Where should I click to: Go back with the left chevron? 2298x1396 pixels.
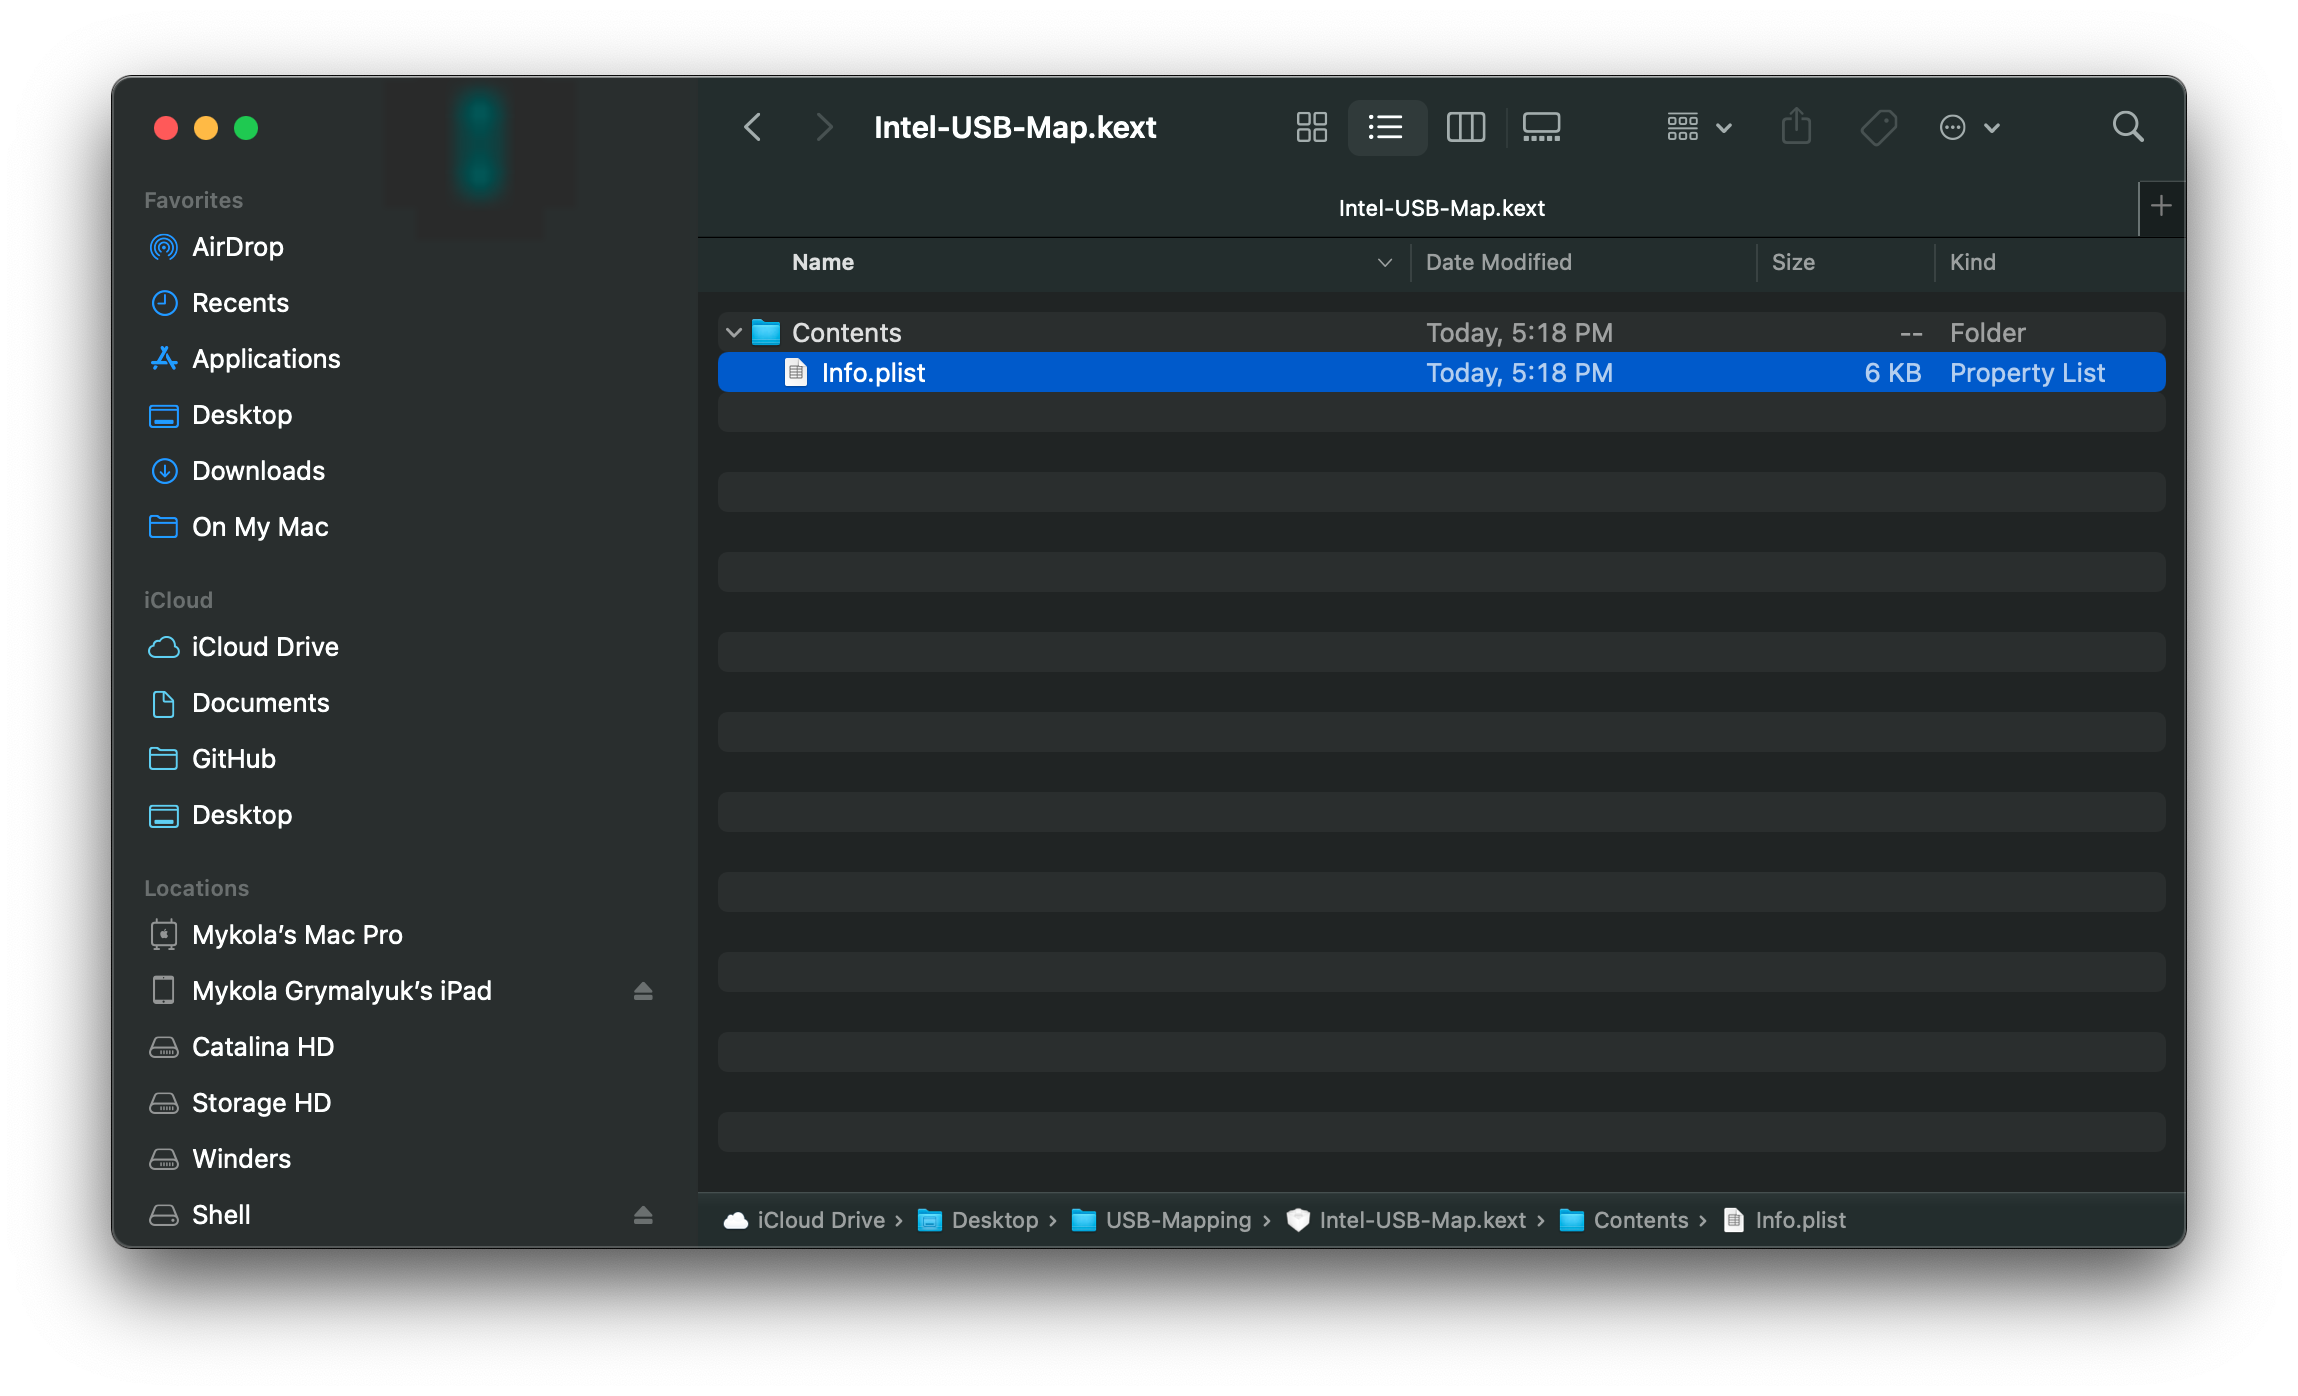point(753,127)
